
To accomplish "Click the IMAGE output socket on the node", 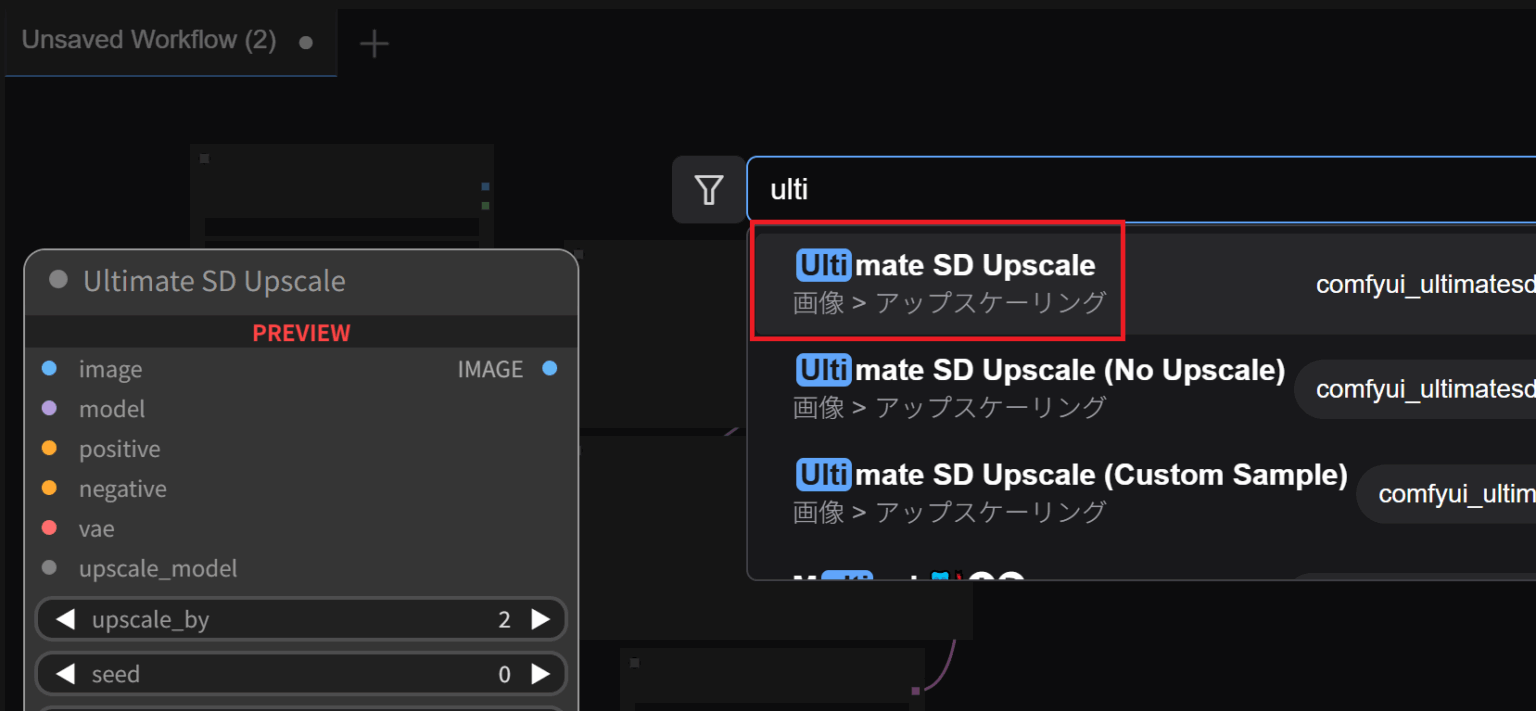I will pos(549,368).
